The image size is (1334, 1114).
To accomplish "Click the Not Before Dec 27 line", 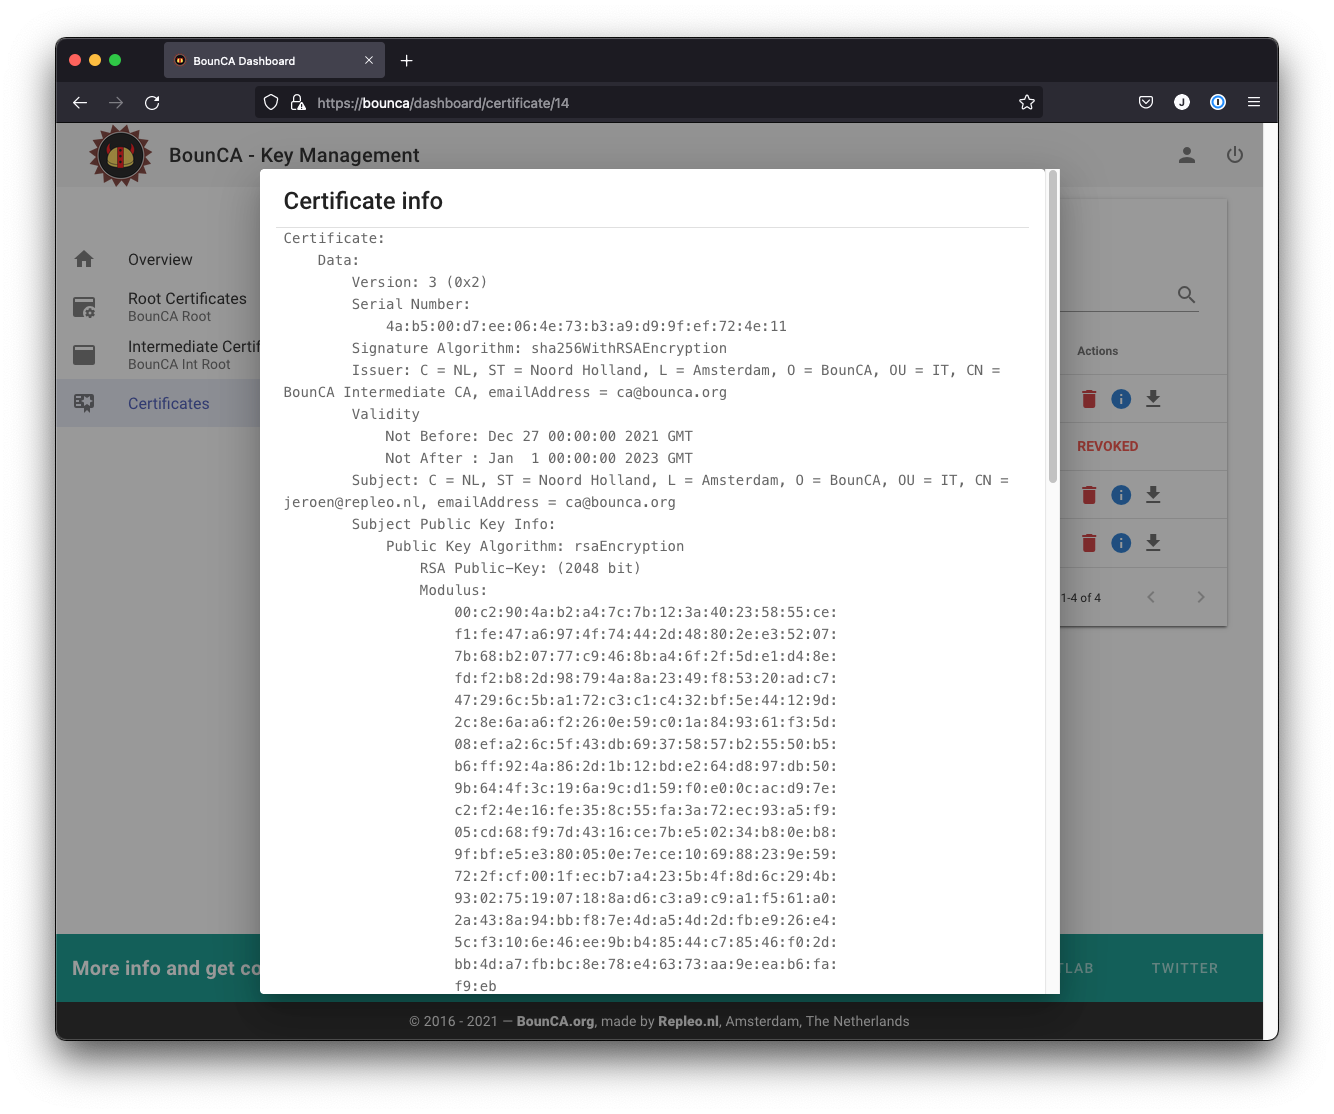I will (539, 436).
